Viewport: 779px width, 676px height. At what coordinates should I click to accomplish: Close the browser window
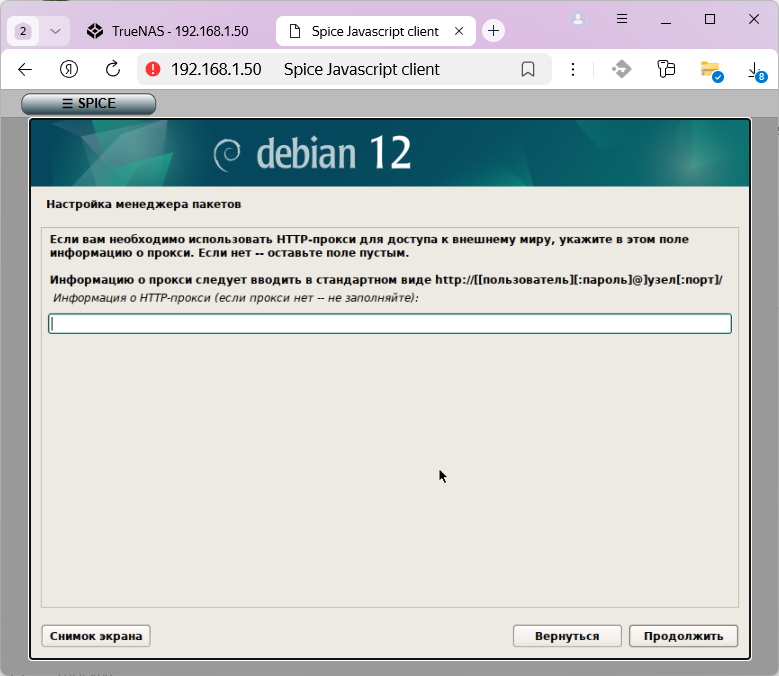click(x=754, y=19)
